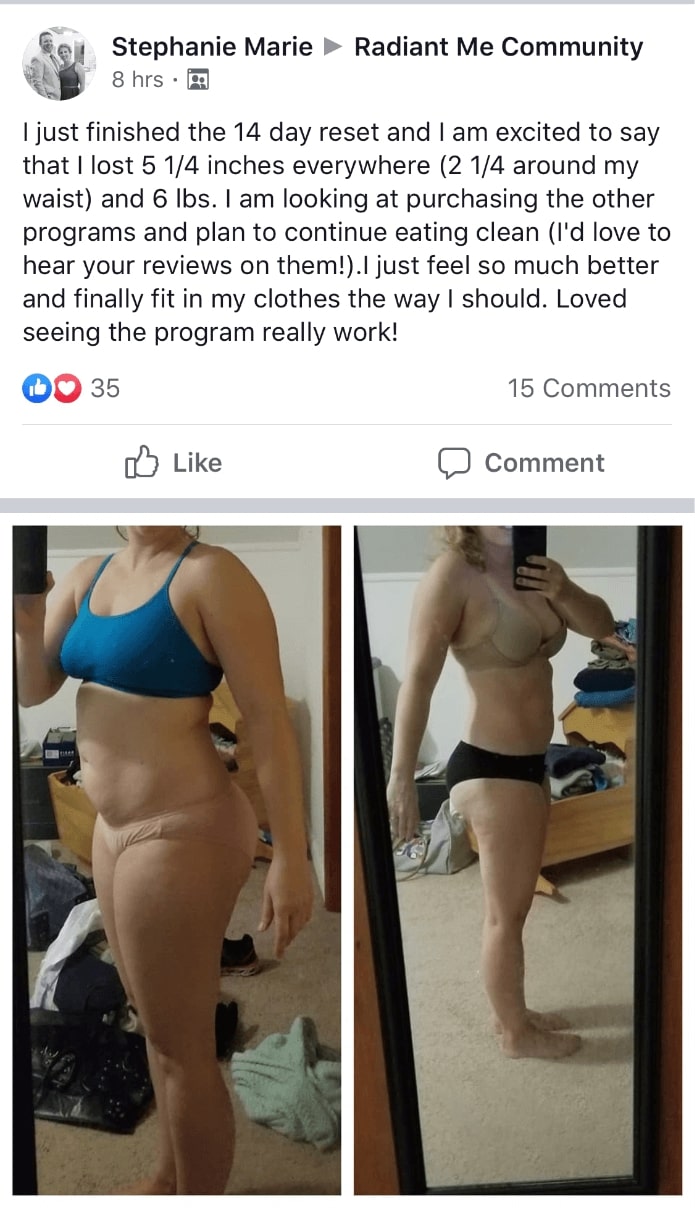Tap the thumbs-up icon beside Like
695x1217 pixels.
point(141,462)
